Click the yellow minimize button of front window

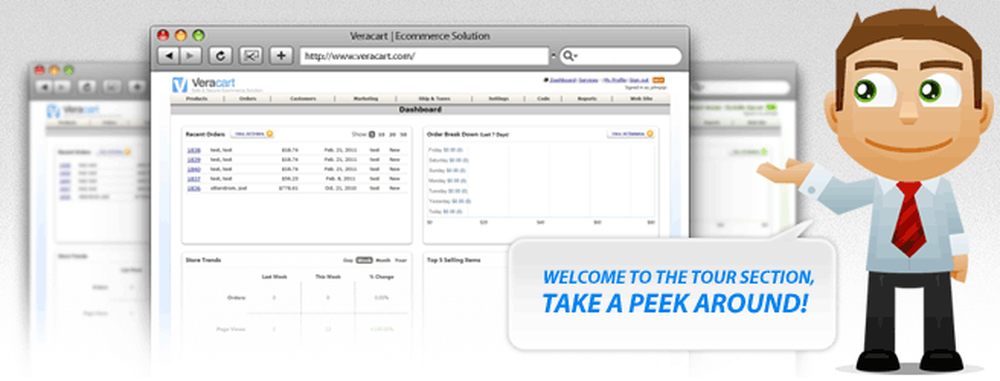coord(181,35)
